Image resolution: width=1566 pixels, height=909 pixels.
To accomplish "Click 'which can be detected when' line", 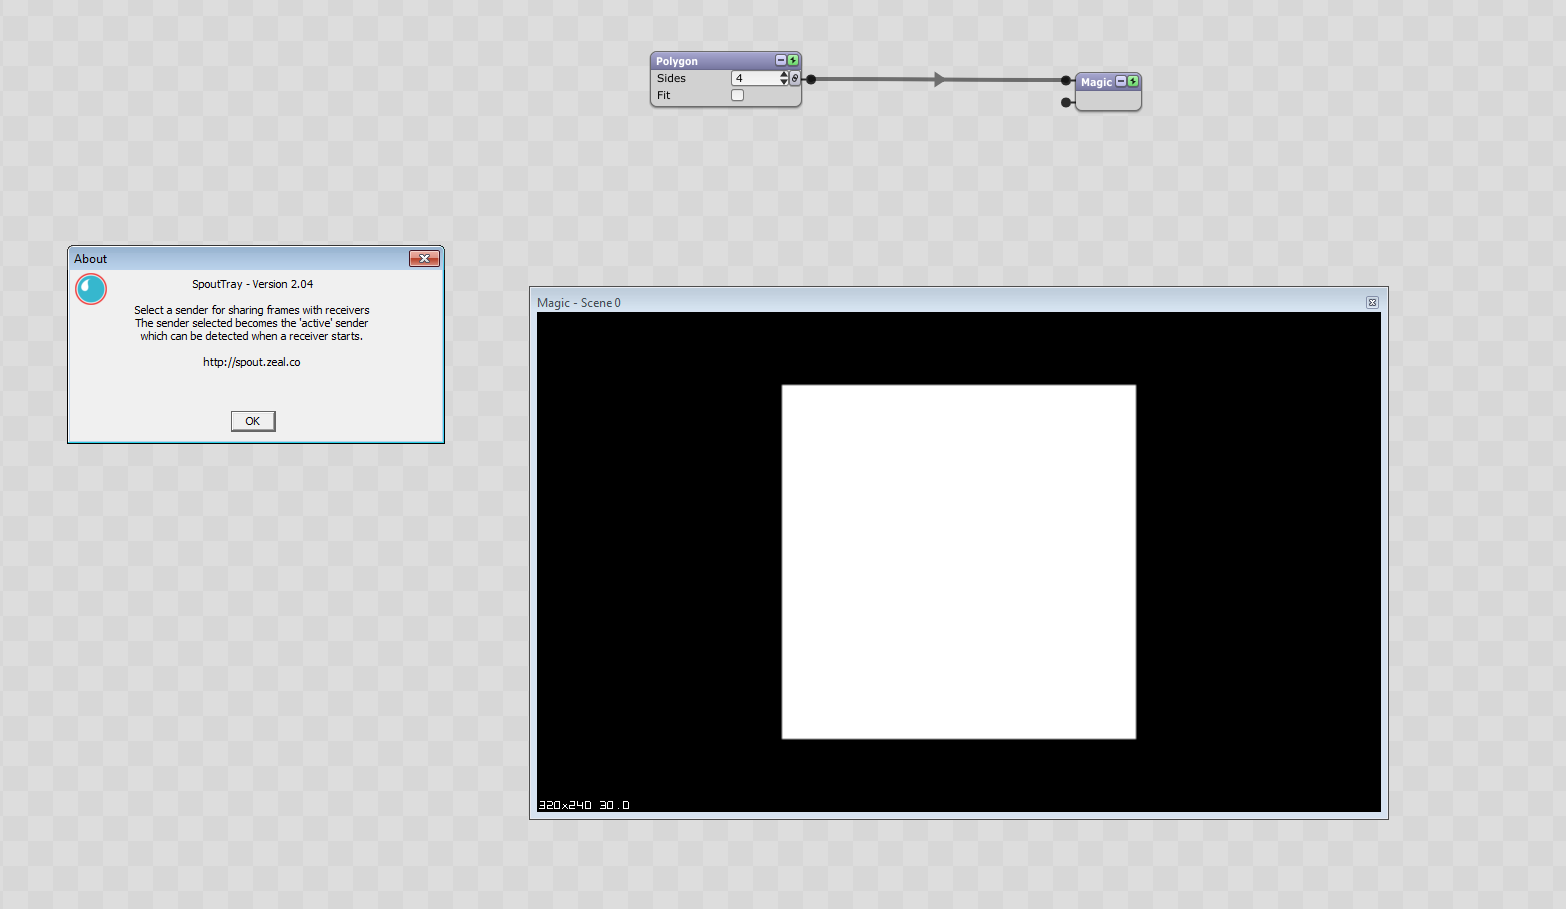I will 252,336.
